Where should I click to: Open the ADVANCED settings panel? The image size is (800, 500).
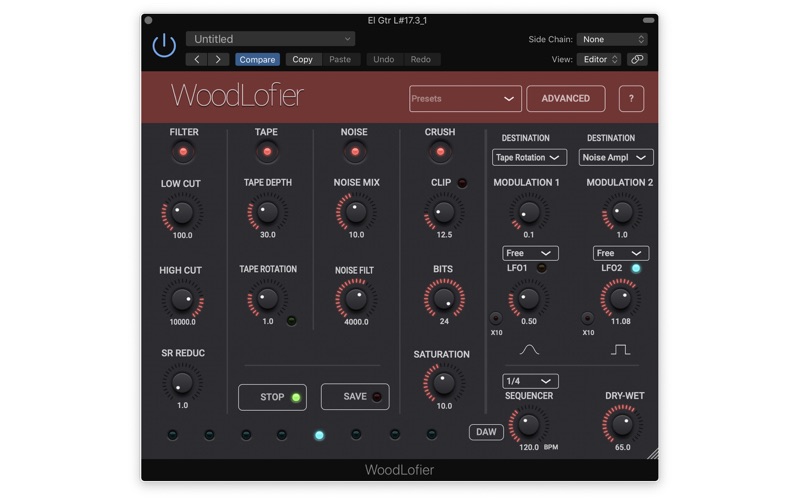[x=566, y=98]
